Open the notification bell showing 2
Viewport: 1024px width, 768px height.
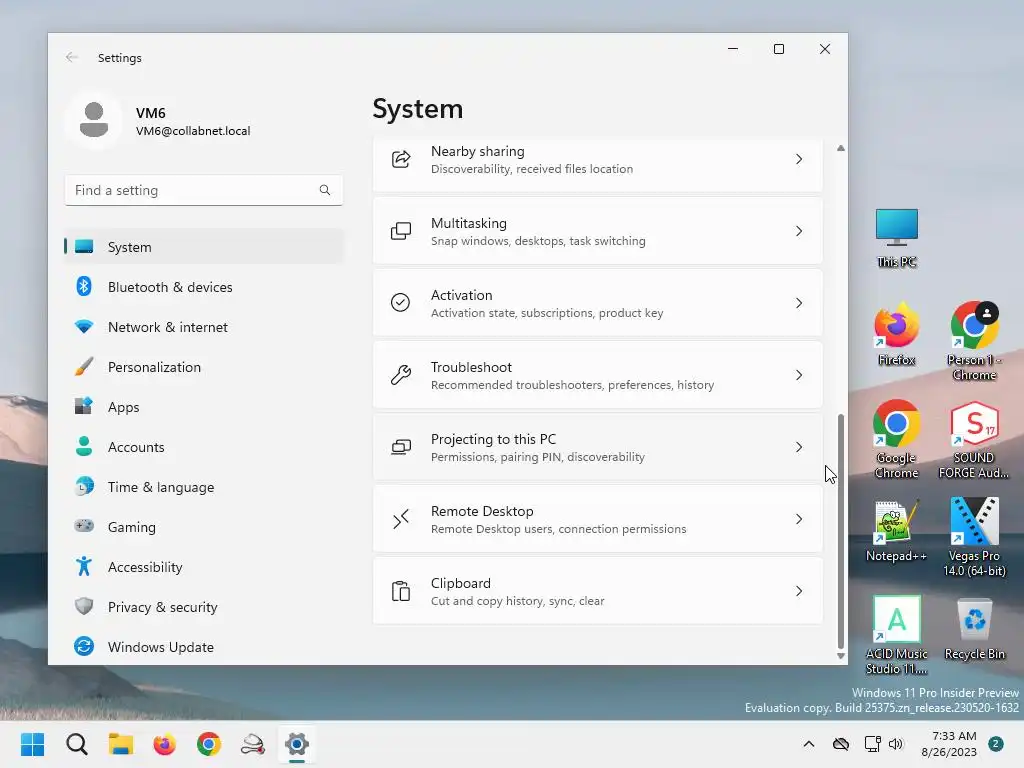[996, 744]
